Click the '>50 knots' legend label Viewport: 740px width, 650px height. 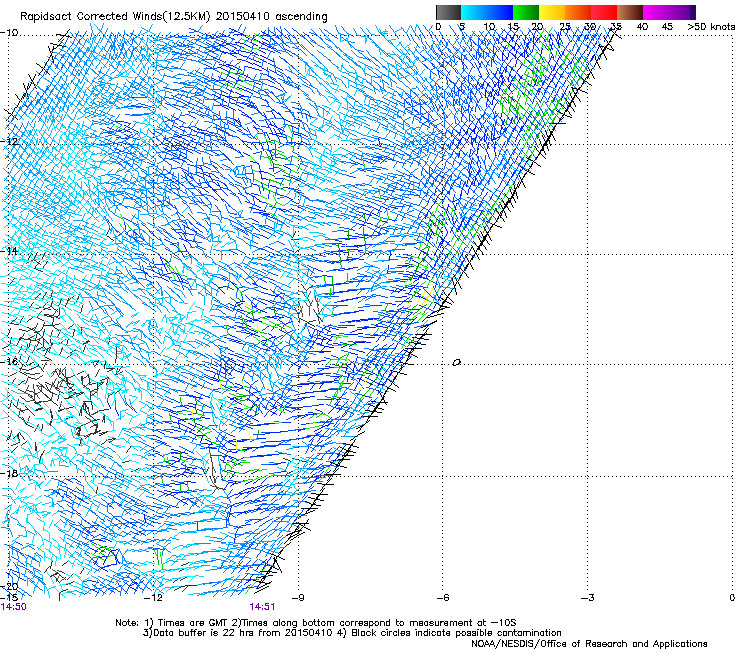711,27
